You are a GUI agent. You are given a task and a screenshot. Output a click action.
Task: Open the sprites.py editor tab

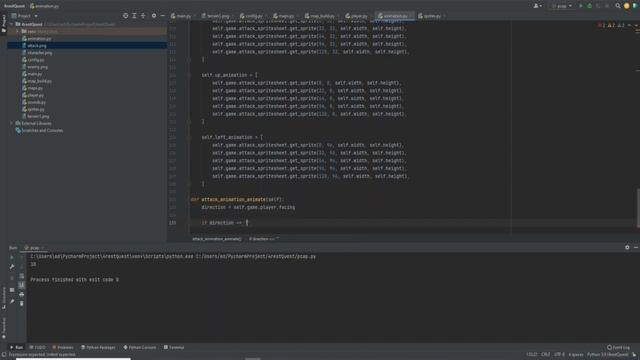(430, 16)
